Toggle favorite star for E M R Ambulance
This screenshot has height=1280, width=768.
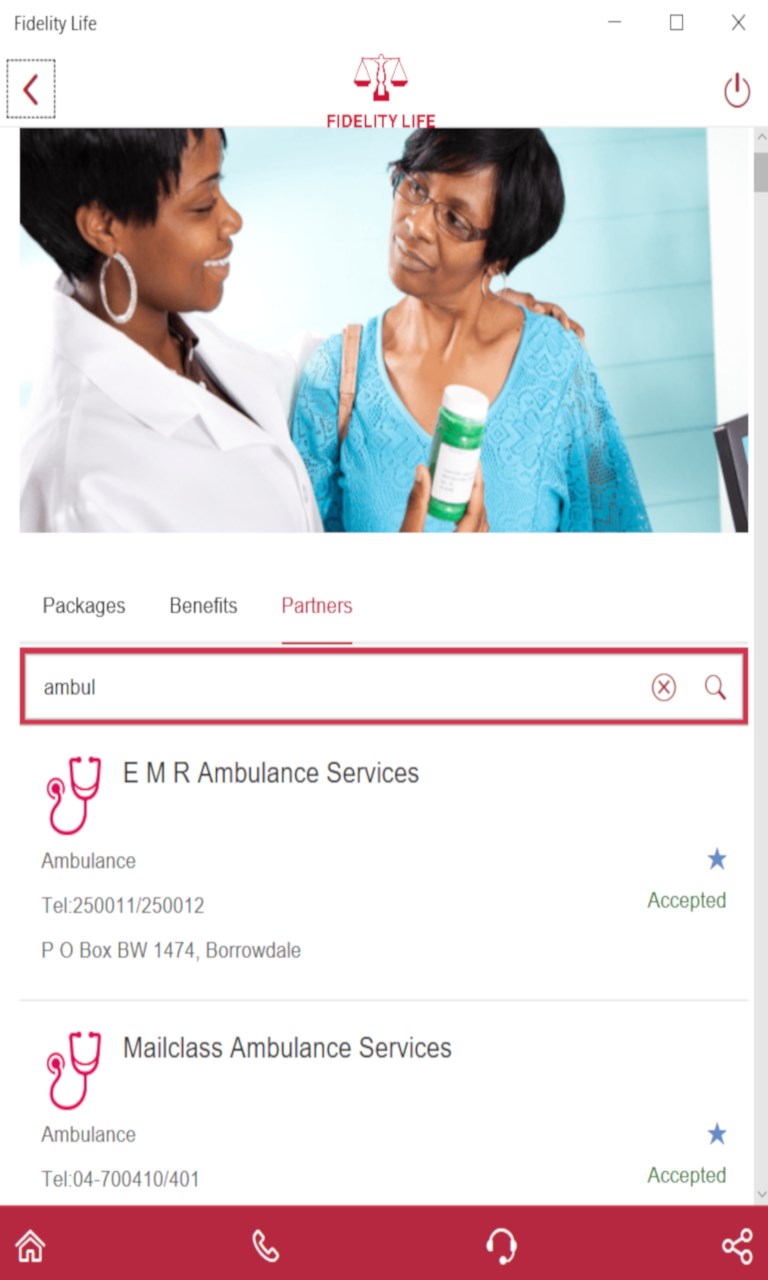click(x=717, y=859)
